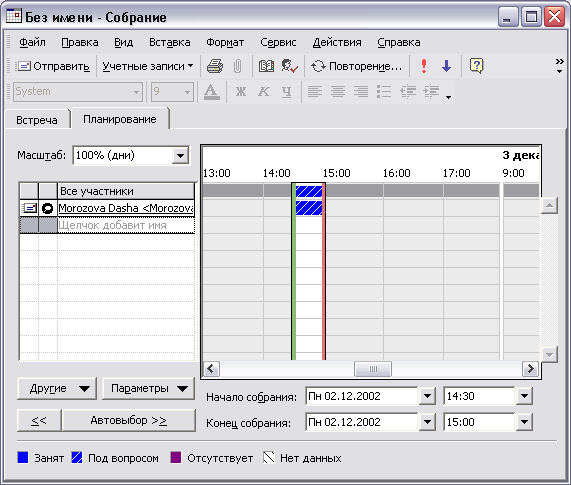Set low importance with blue down arrow
Screen dimensions: 571x485
446,66
